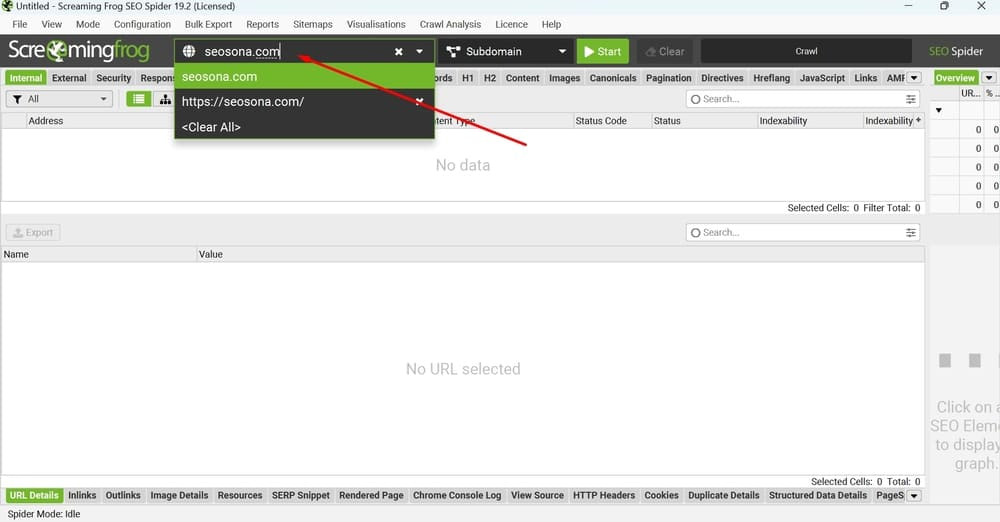Select the Overview tab in right panel
Screen dimensions: 1000x522
[x=955, y=78]
